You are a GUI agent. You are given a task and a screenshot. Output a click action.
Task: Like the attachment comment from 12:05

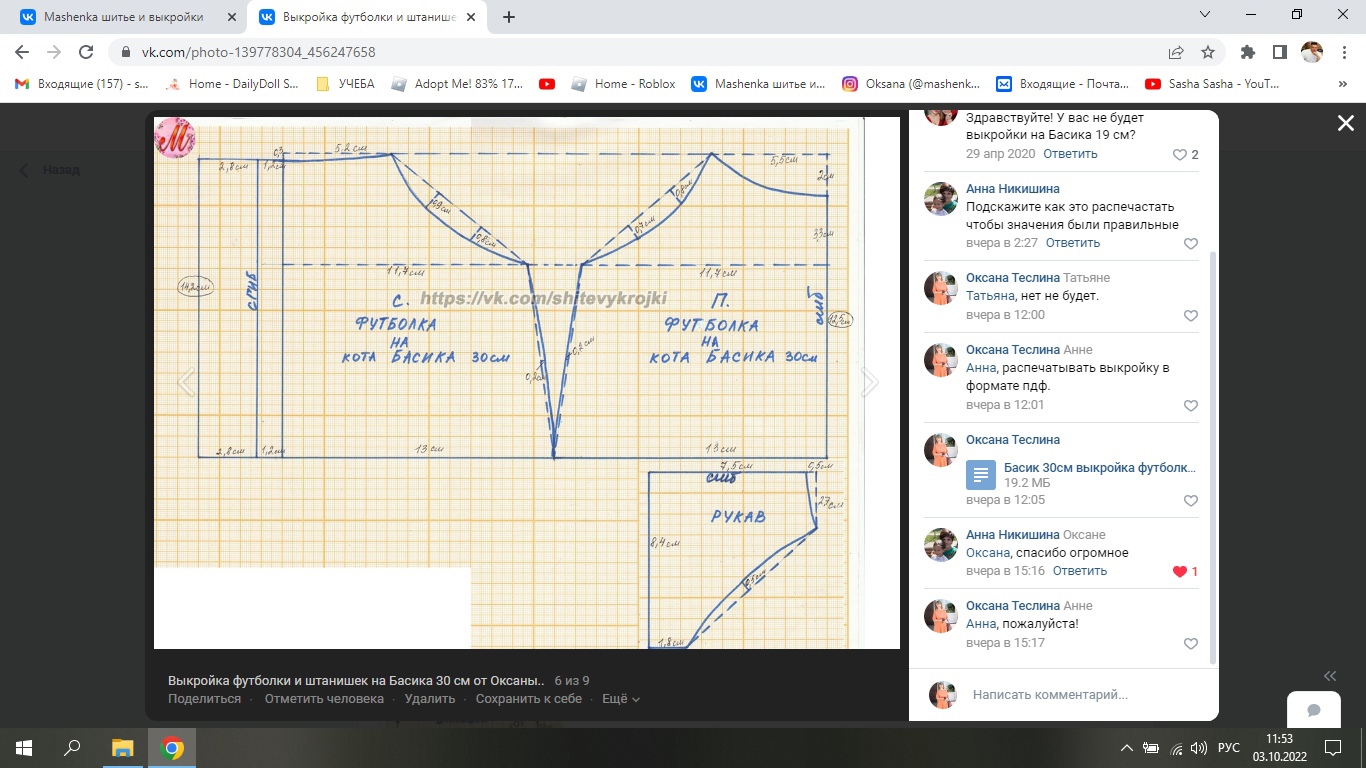[1191, 500]
